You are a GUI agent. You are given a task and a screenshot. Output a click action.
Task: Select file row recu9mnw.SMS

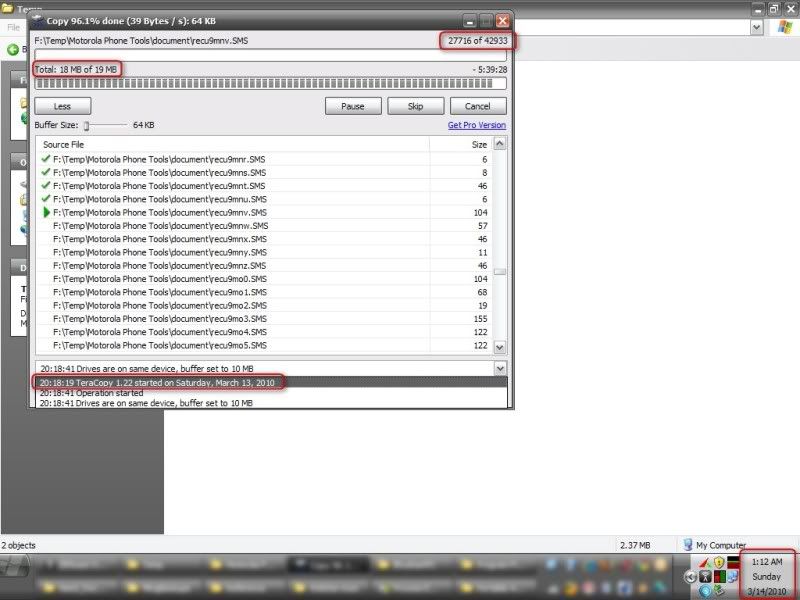tap(264, 226)
